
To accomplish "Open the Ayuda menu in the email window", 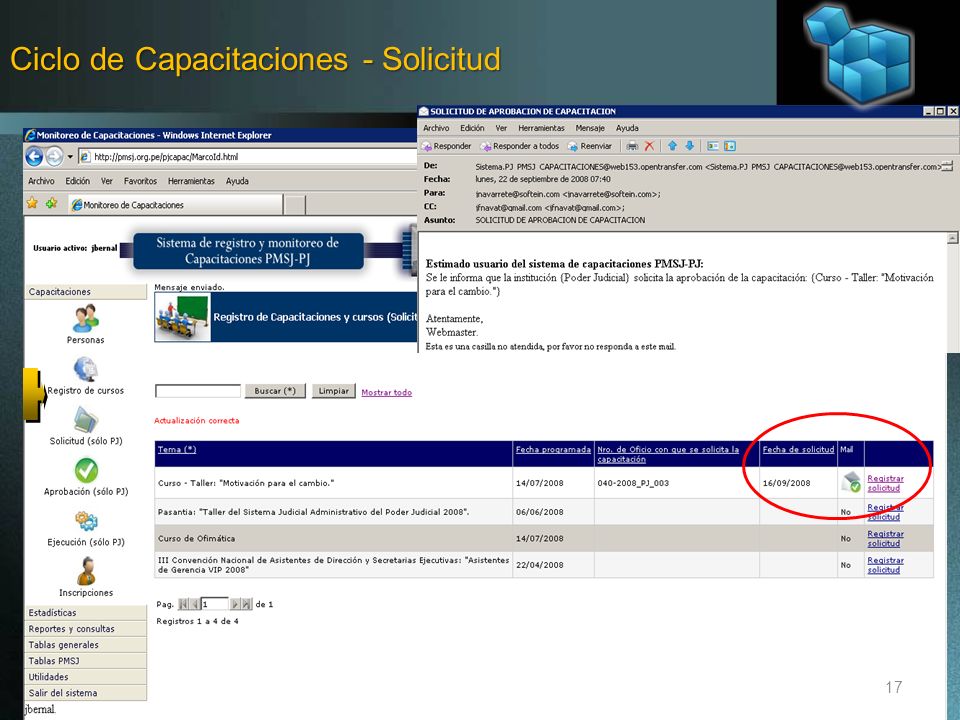I will (627, 128).
